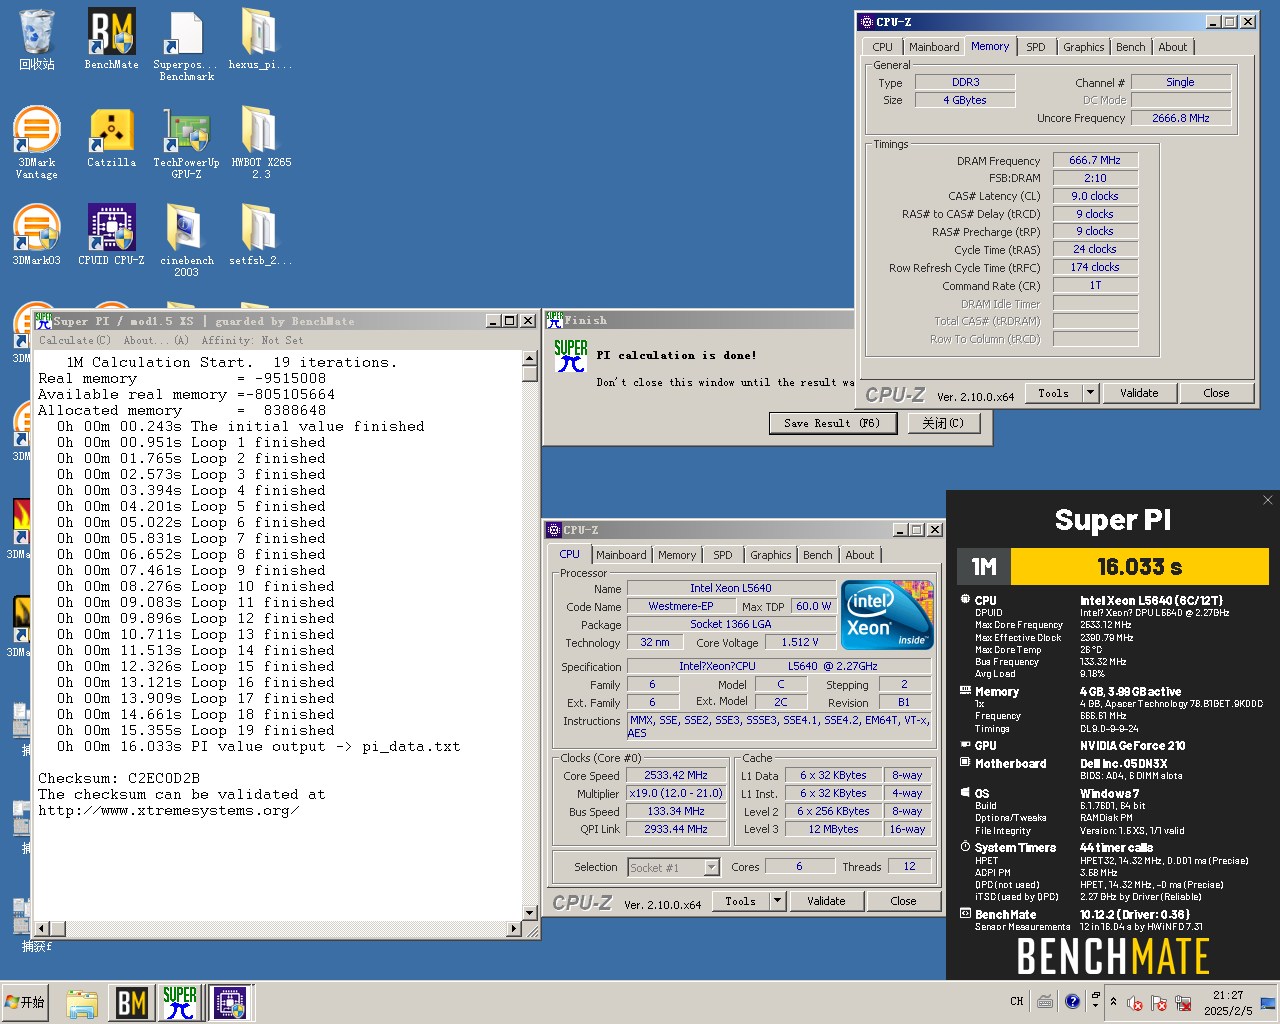The image size is (1280, 1024).
Task: Open the Action Center flag tray icon
Action: (1159, 1003)
